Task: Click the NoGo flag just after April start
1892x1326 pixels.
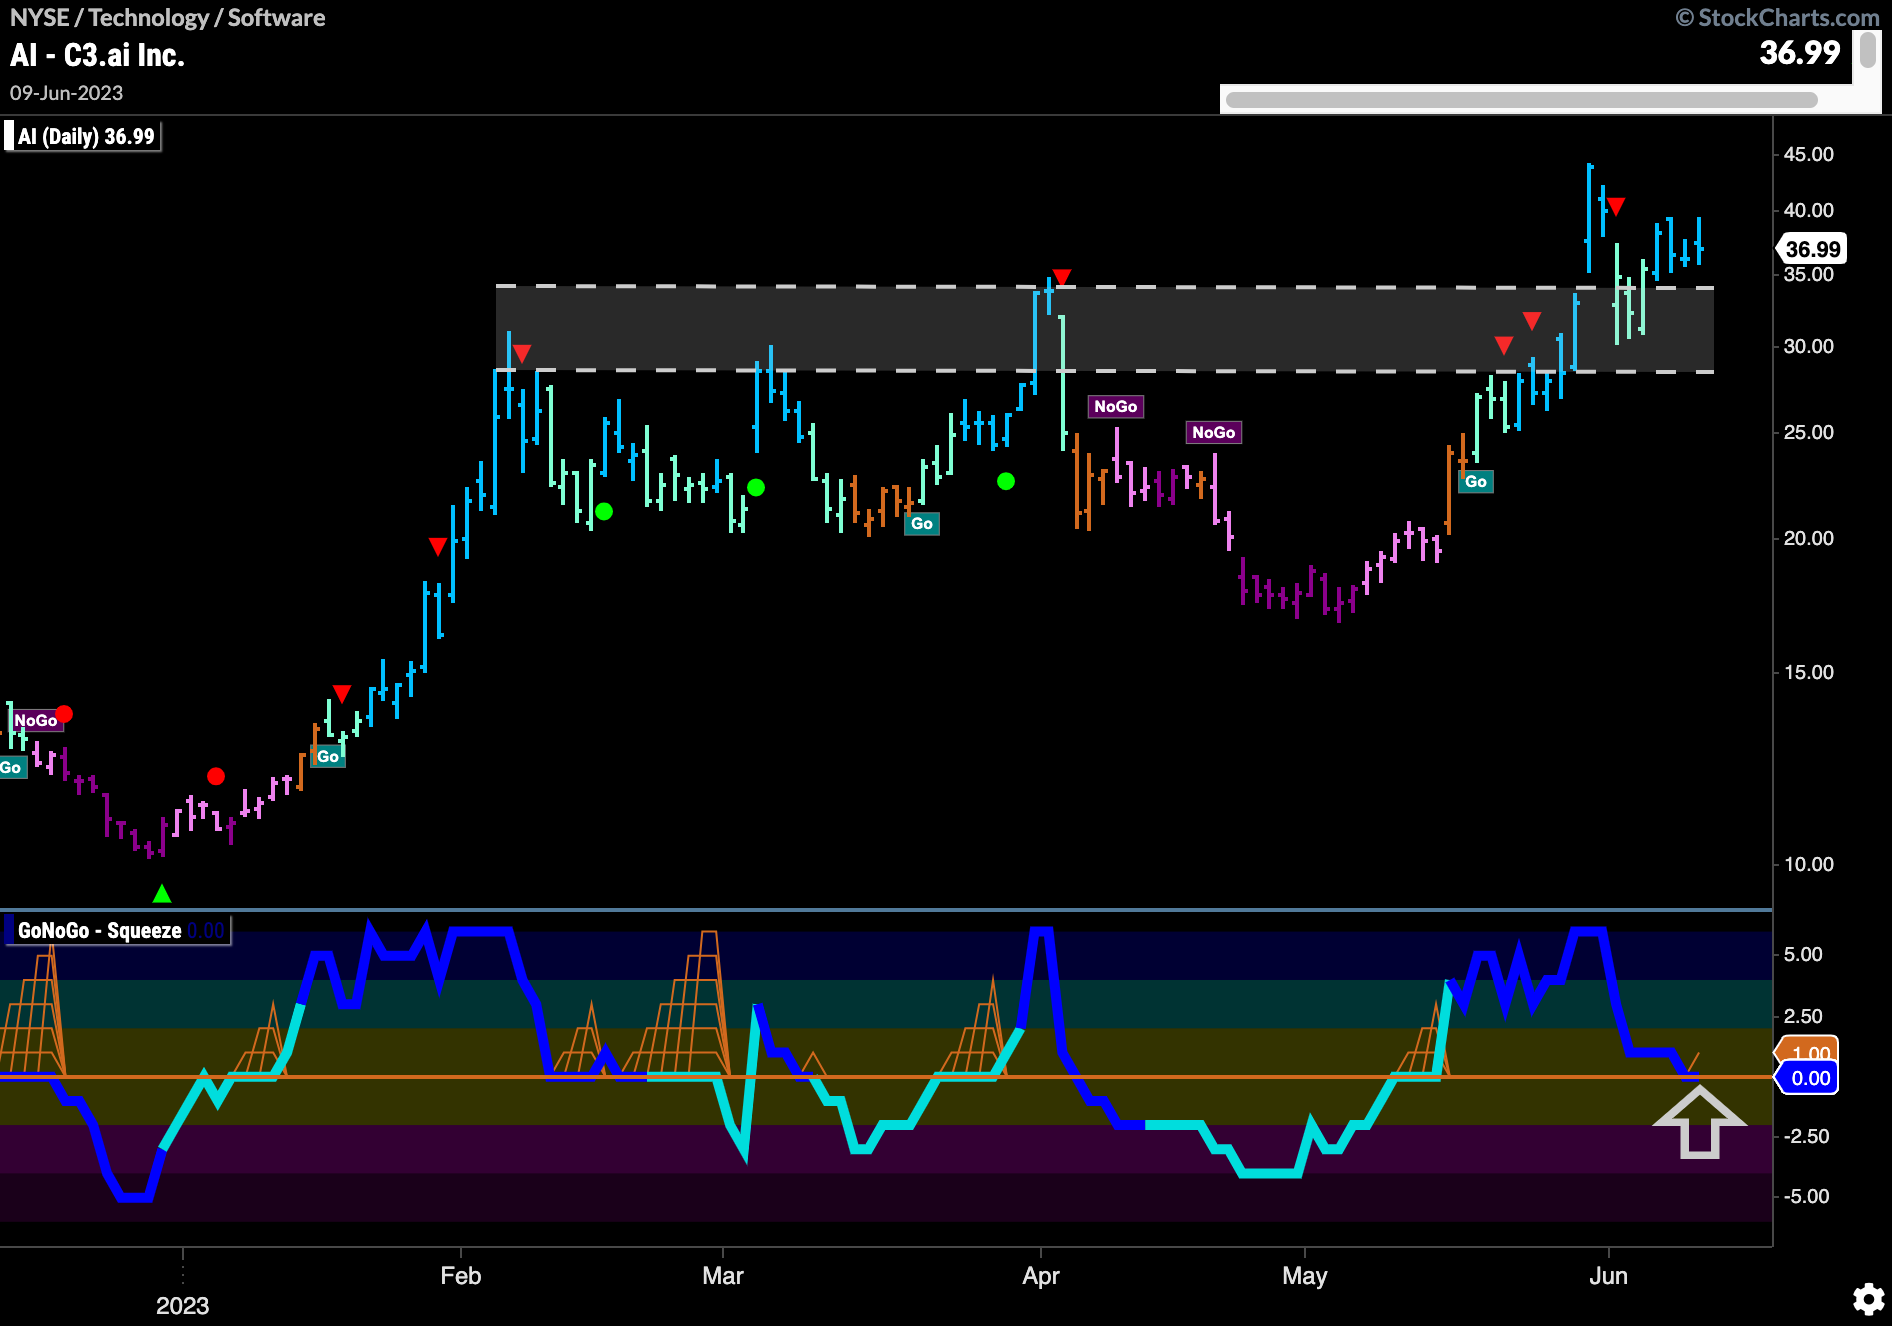Action: click(1115, 406)
